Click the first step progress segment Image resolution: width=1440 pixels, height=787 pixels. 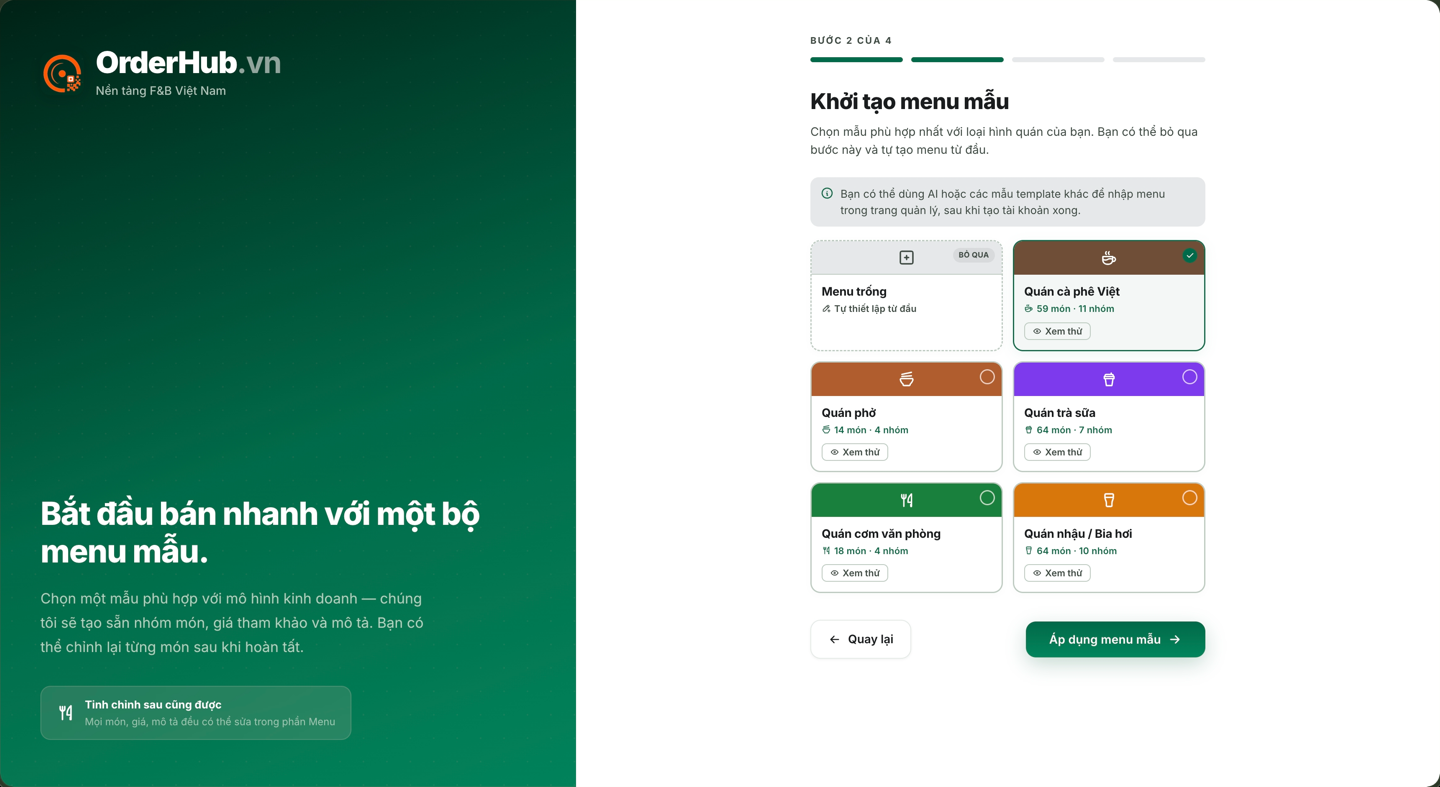pyautogui.click(x=856, y=60)
